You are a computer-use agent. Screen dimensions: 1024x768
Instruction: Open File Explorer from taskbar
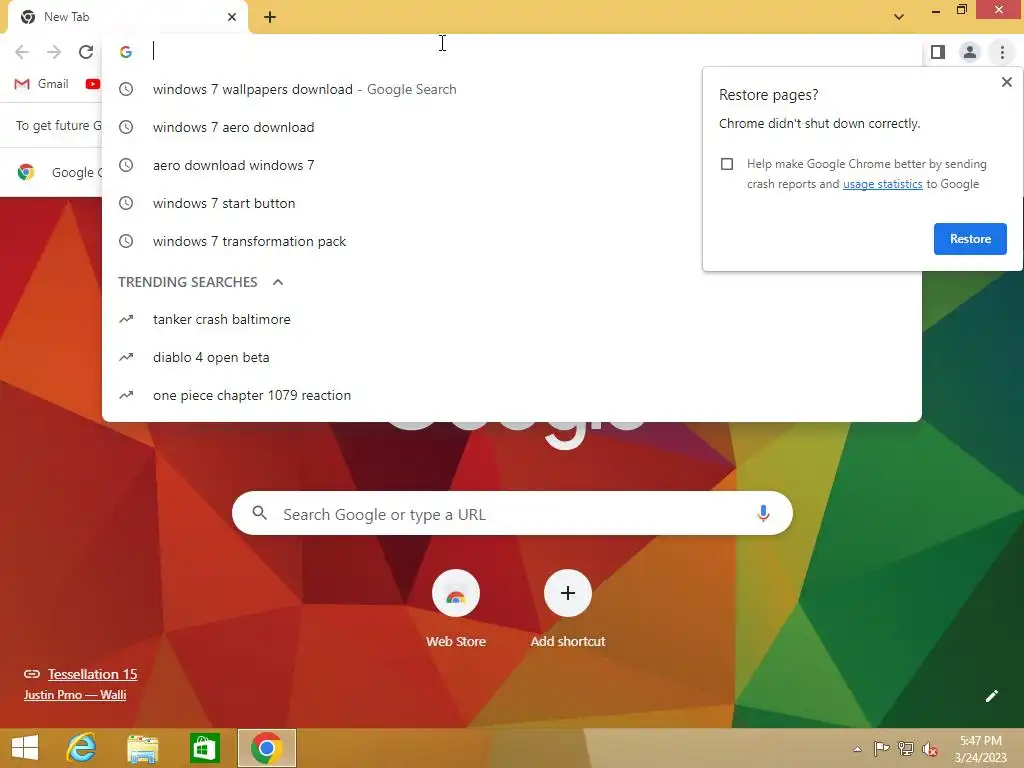coord(142,748)
